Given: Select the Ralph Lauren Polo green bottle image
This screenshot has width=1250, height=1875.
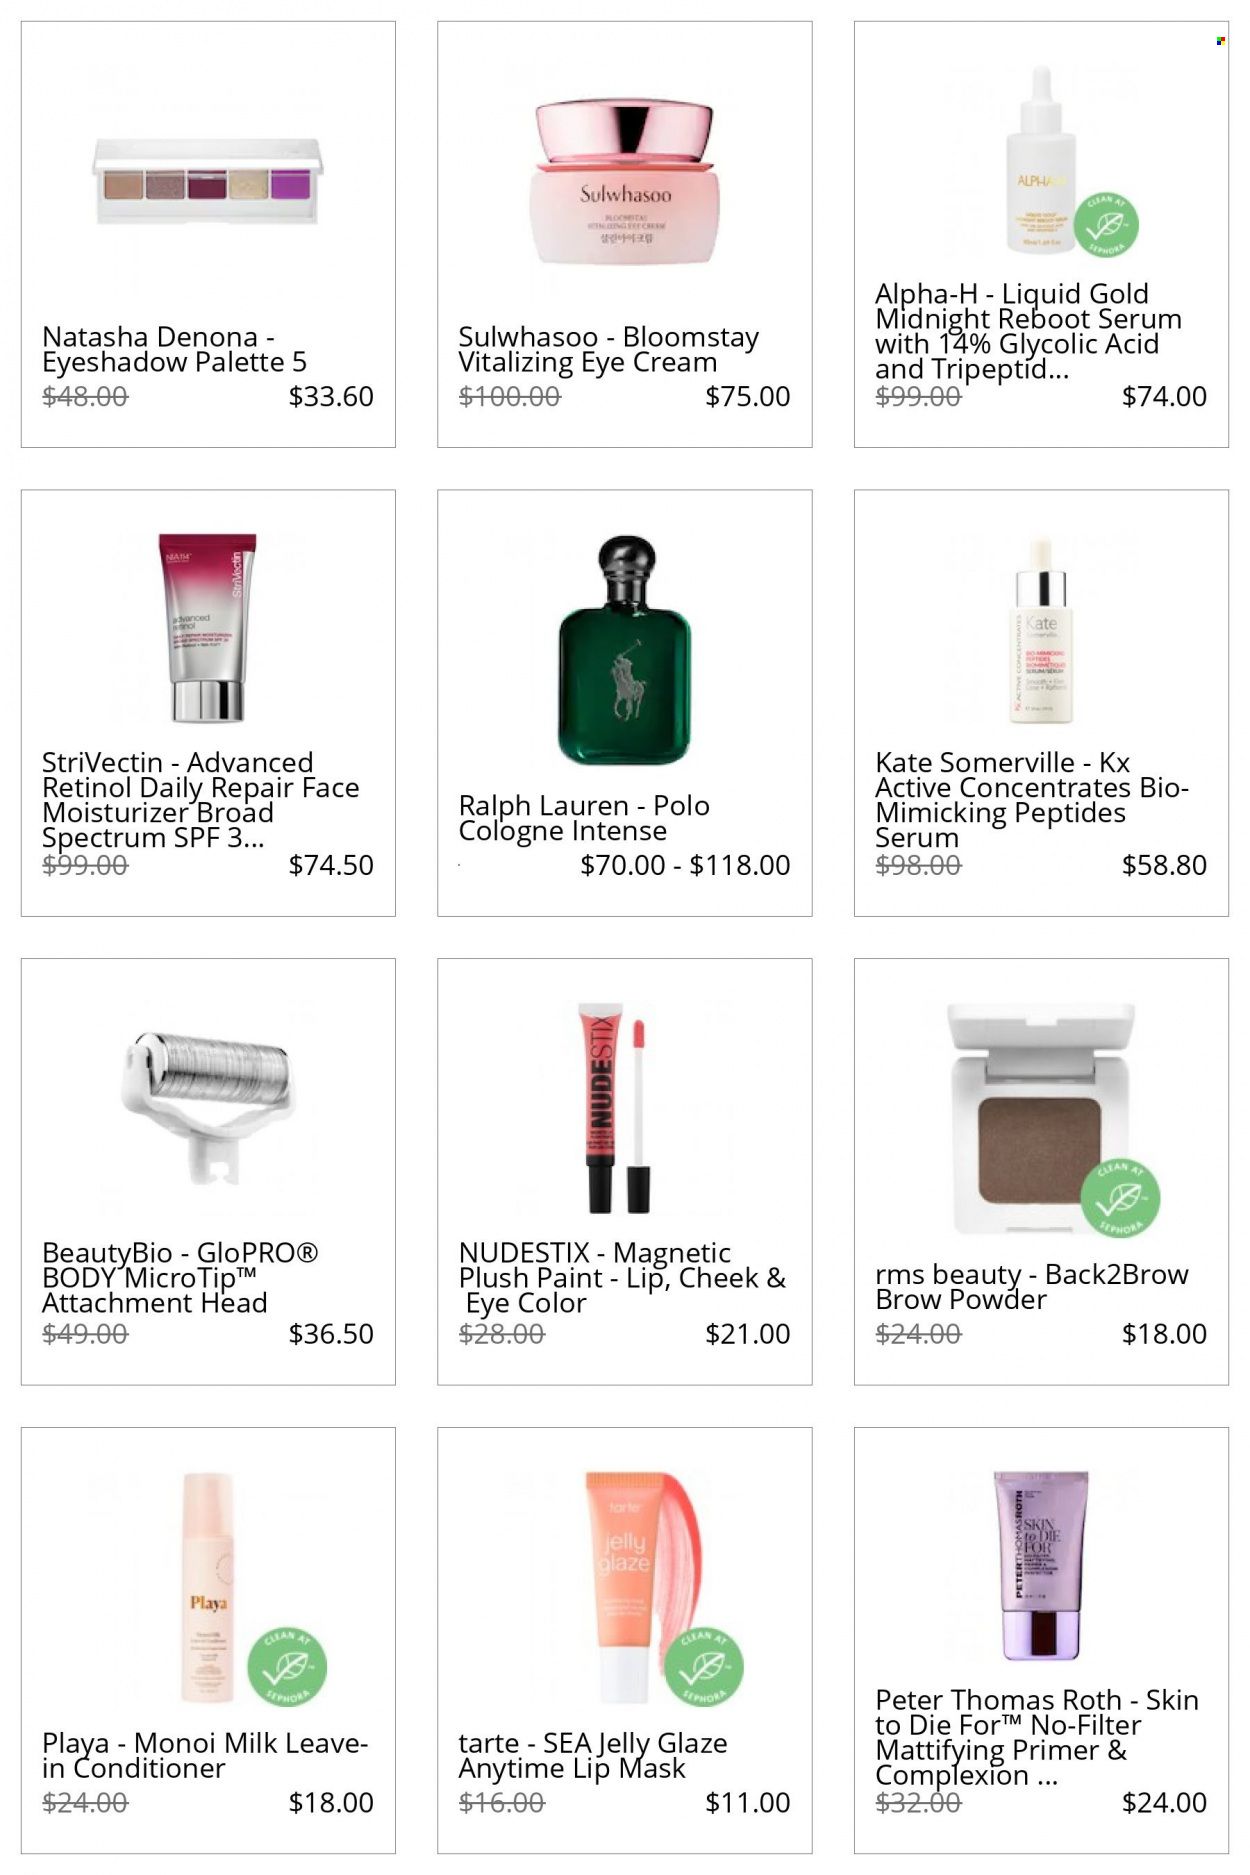Looking at the screenshot, I should click(625, 650).
